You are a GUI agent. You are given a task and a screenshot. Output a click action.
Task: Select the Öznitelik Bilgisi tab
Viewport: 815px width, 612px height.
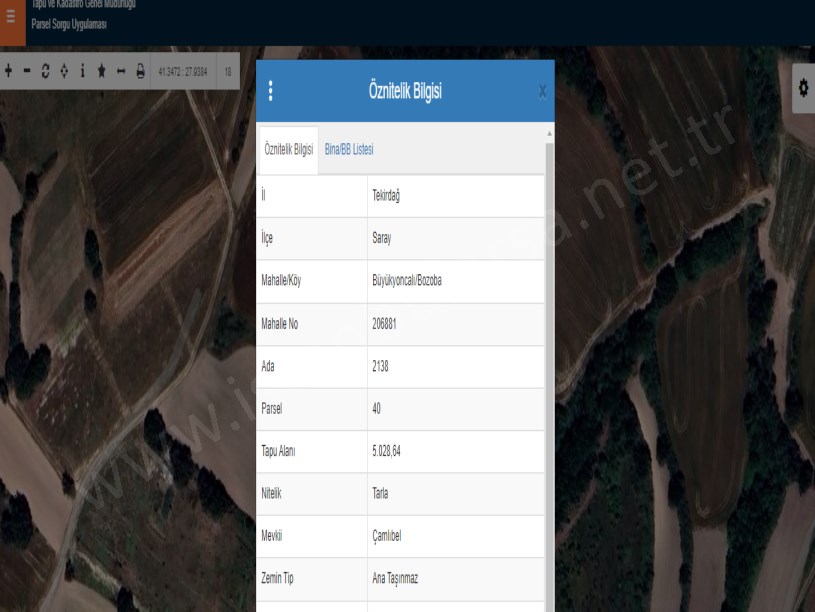tap(288, 149)
